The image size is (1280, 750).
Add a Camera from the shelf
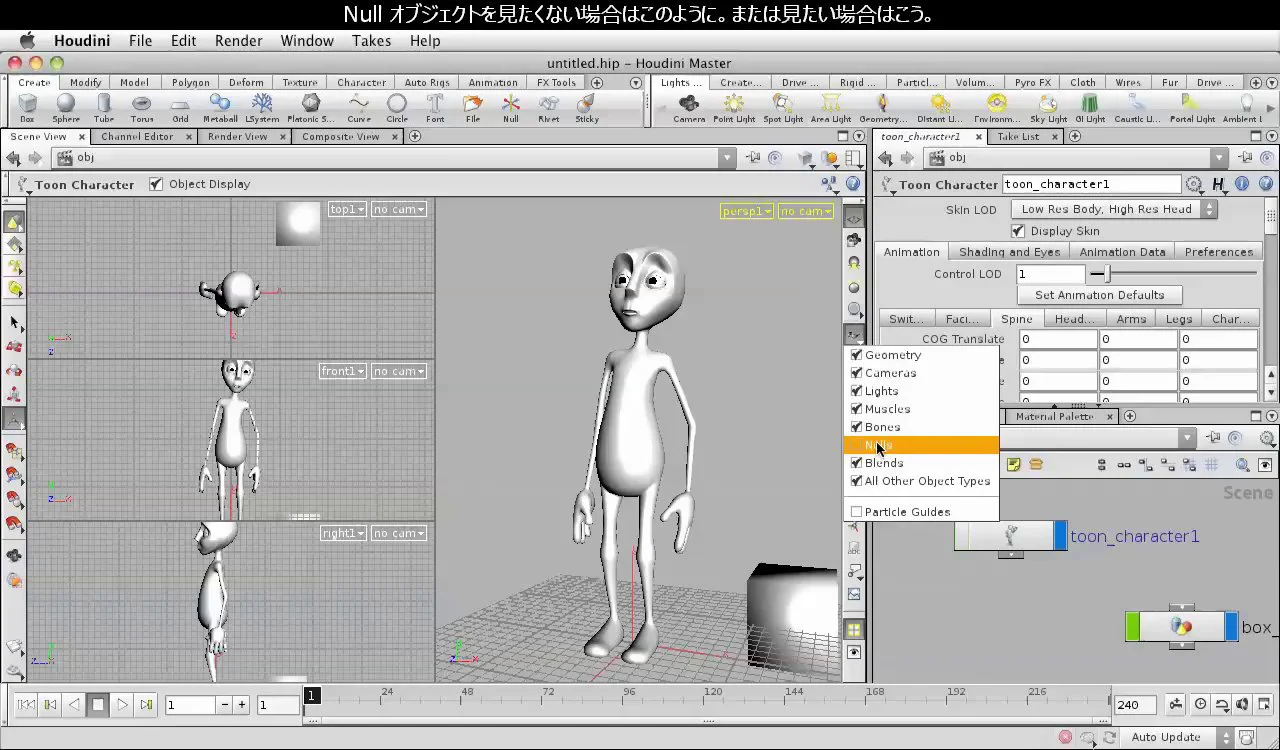coord(689,108)
